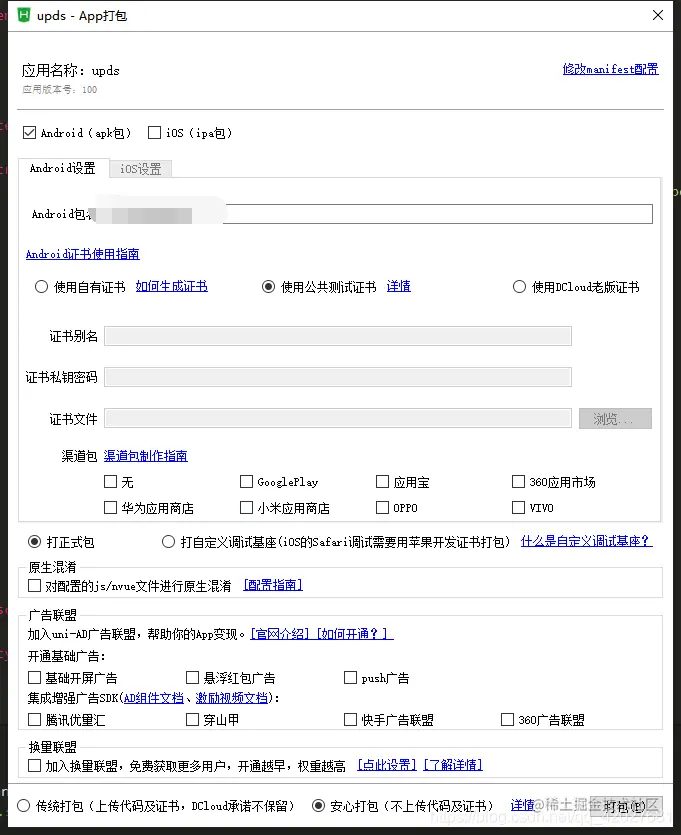
Task: Check the 360应用市场 channel checkbox
Action: [518, 482]
